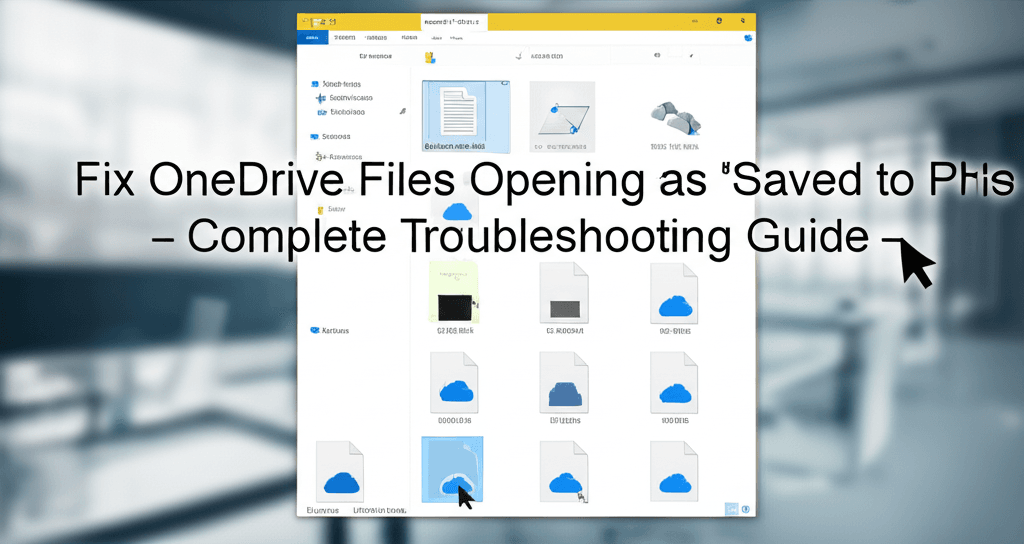
Task: Open the parallelogram image thumbnail with blue dots
Action: (x=562, y=116)
